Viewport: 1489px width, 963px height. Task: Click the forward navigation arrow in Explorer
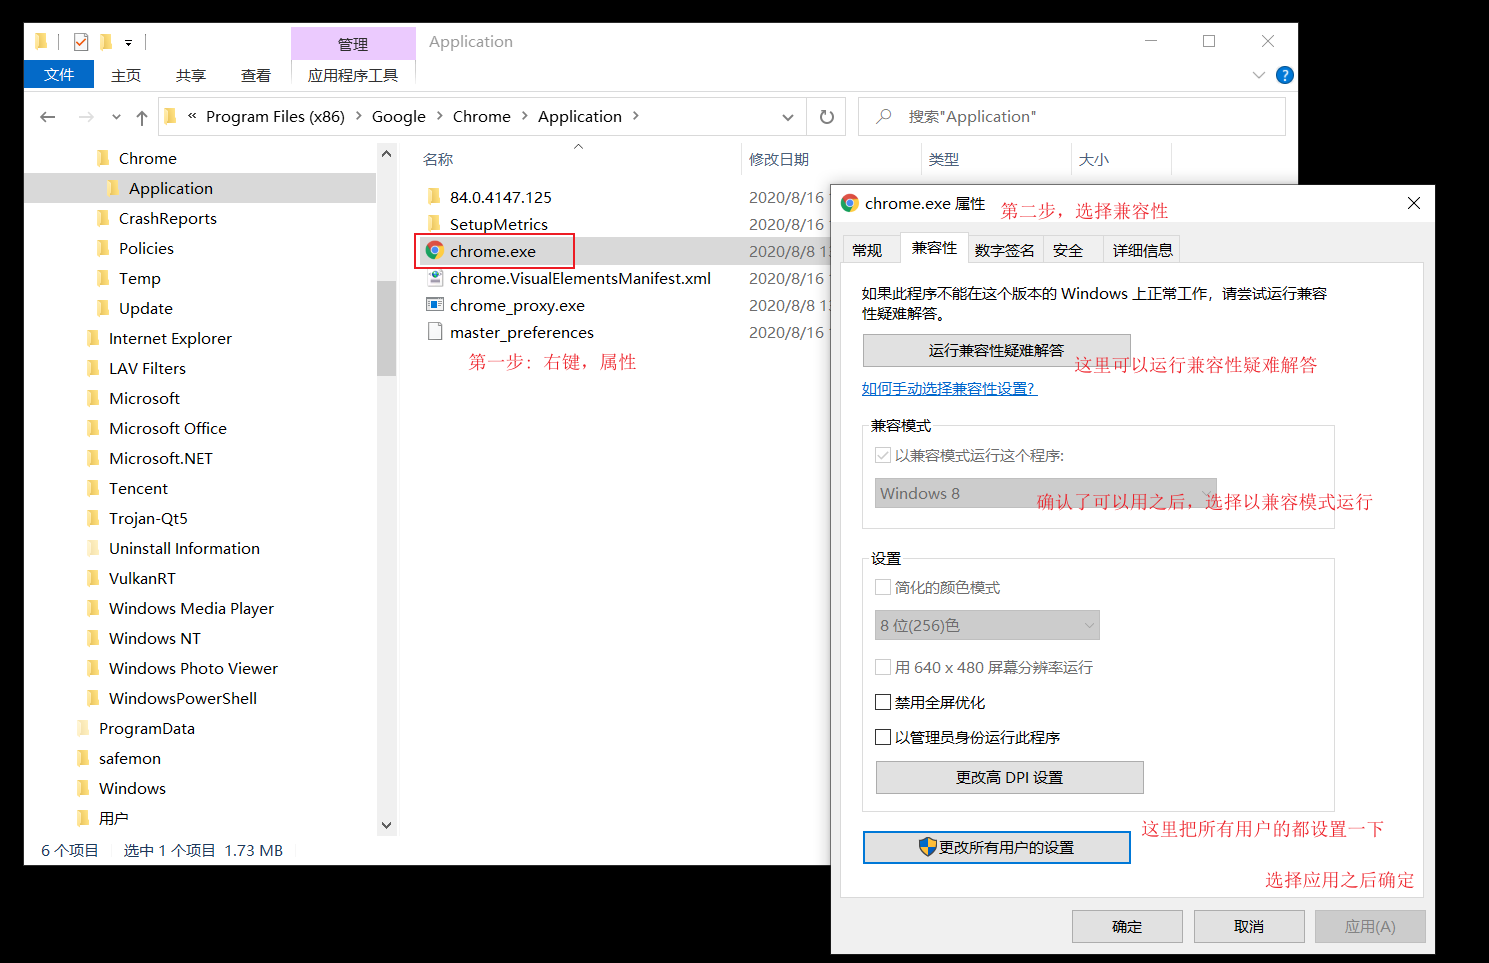(86, 117)
